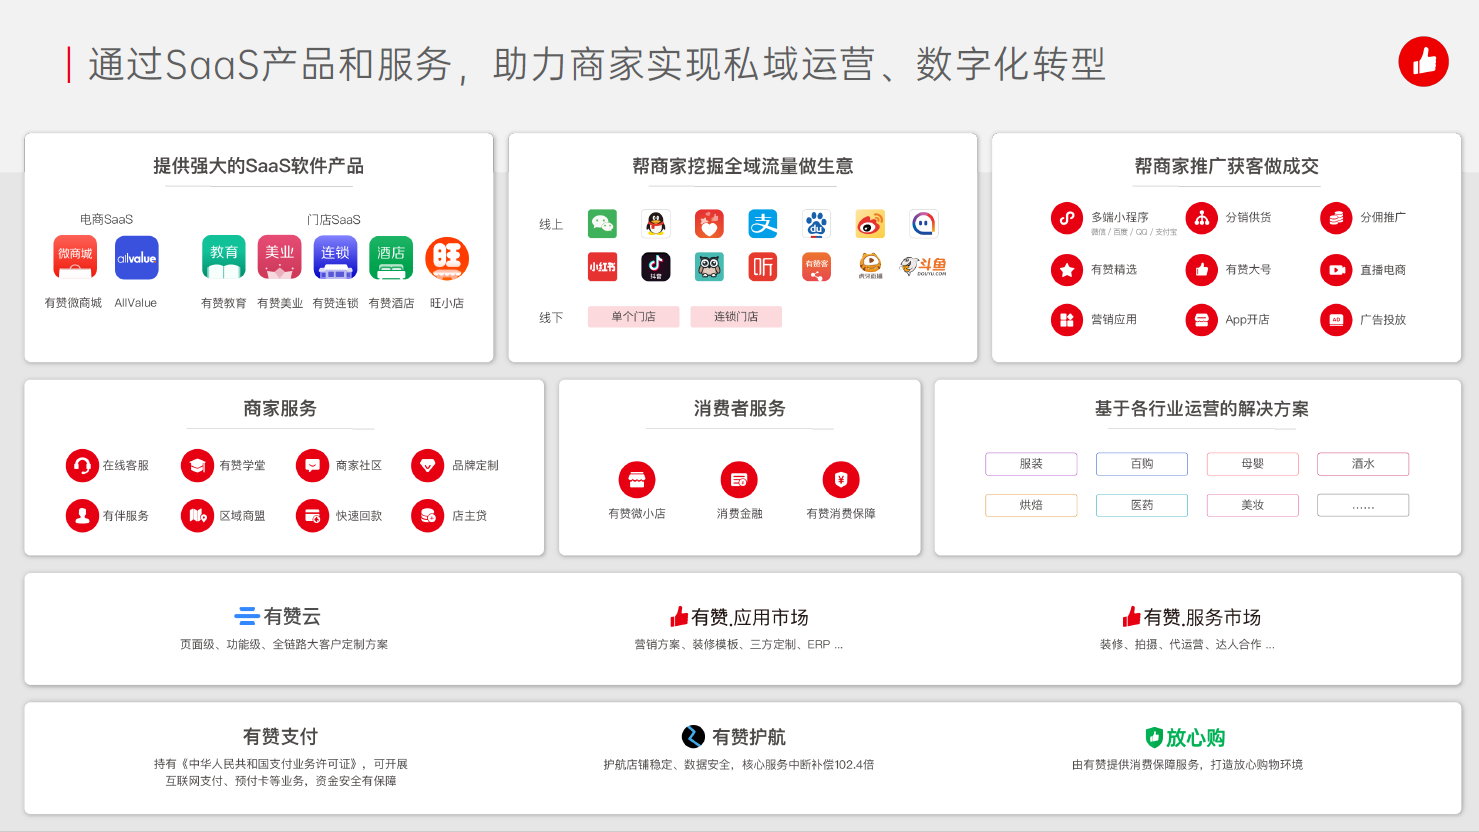Open the 分销供货 icon
The image size is (1479, 832).
click(1202, 218)
